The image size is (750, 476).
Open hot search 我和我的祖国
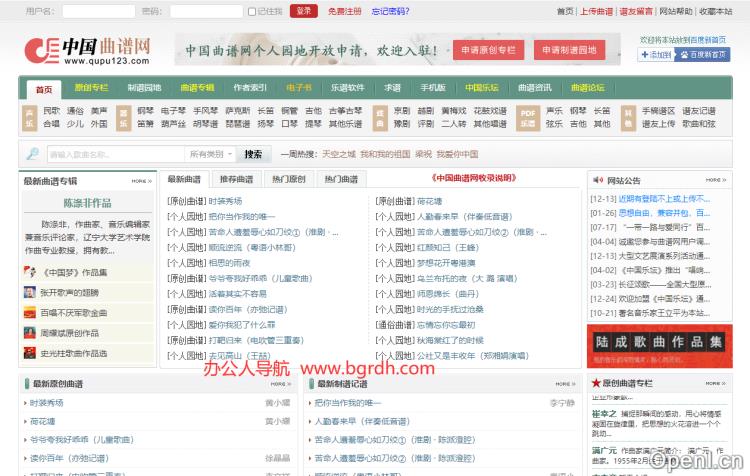385,154
